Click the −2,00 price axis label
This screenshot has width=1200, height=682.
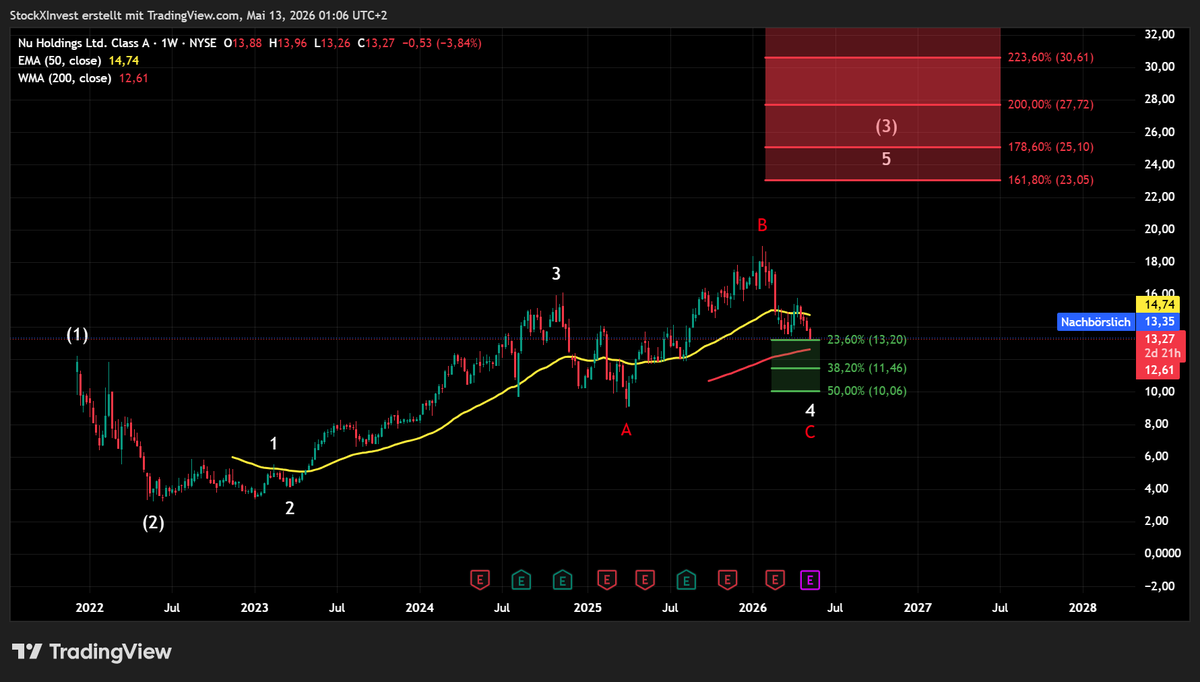(x=1159, y=586)
